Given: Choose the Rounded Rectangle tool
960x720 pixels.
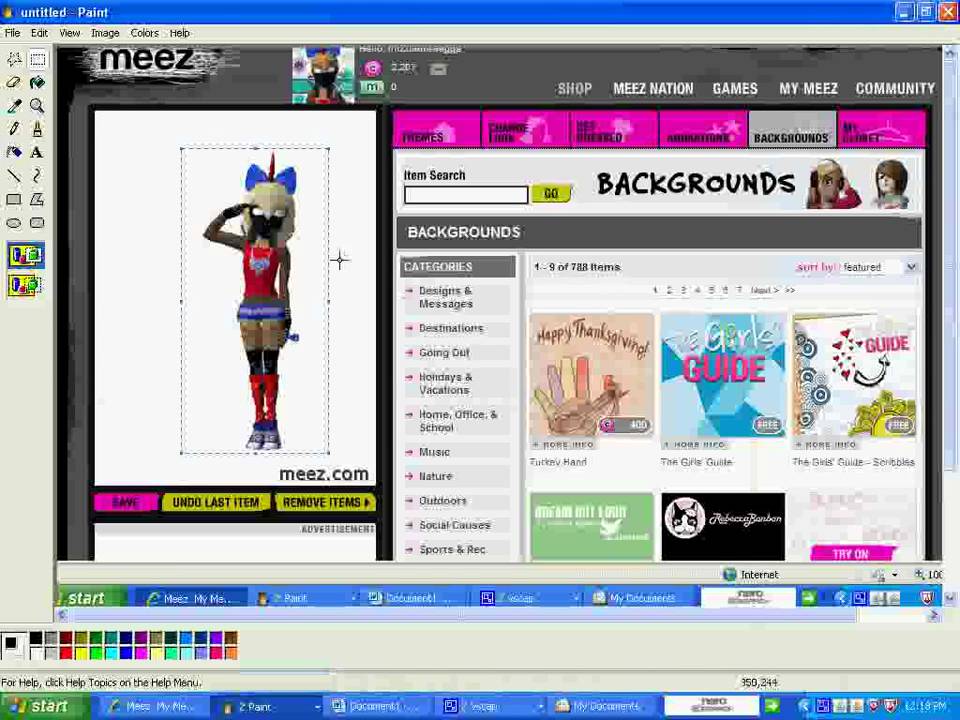Looking at the screenshot, I should [37, 223].
